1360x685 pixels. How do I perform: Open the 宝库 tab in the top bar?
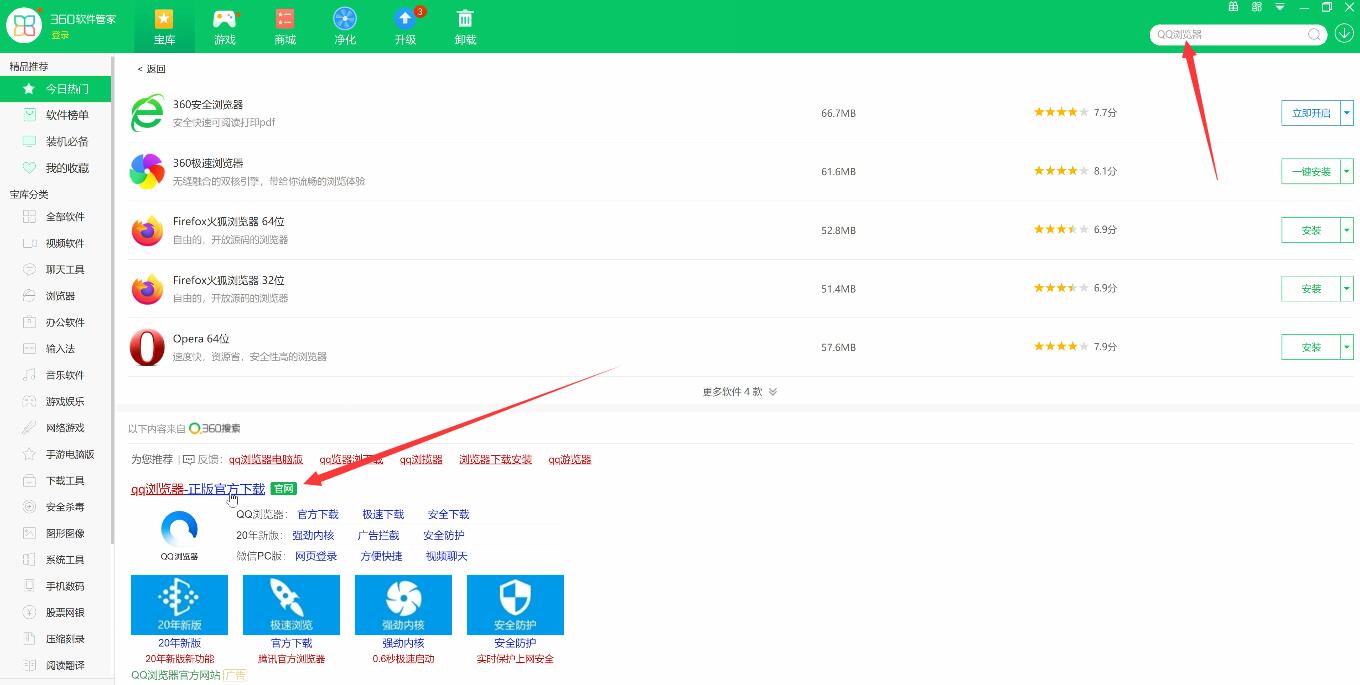tap(164, 26)
